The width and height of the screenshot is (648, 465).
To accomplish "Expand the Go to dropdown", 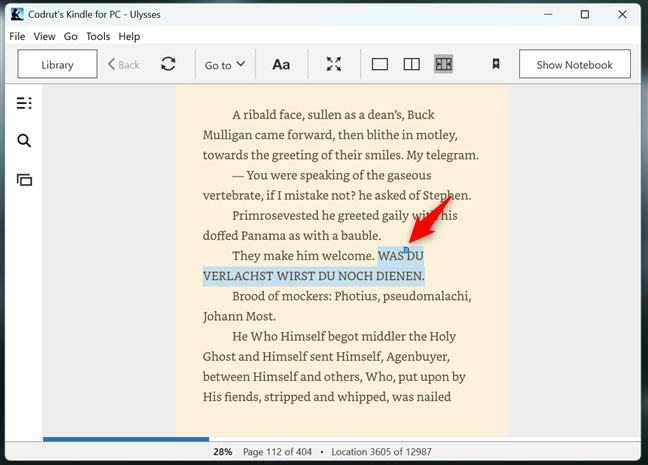I will [225, 65].
